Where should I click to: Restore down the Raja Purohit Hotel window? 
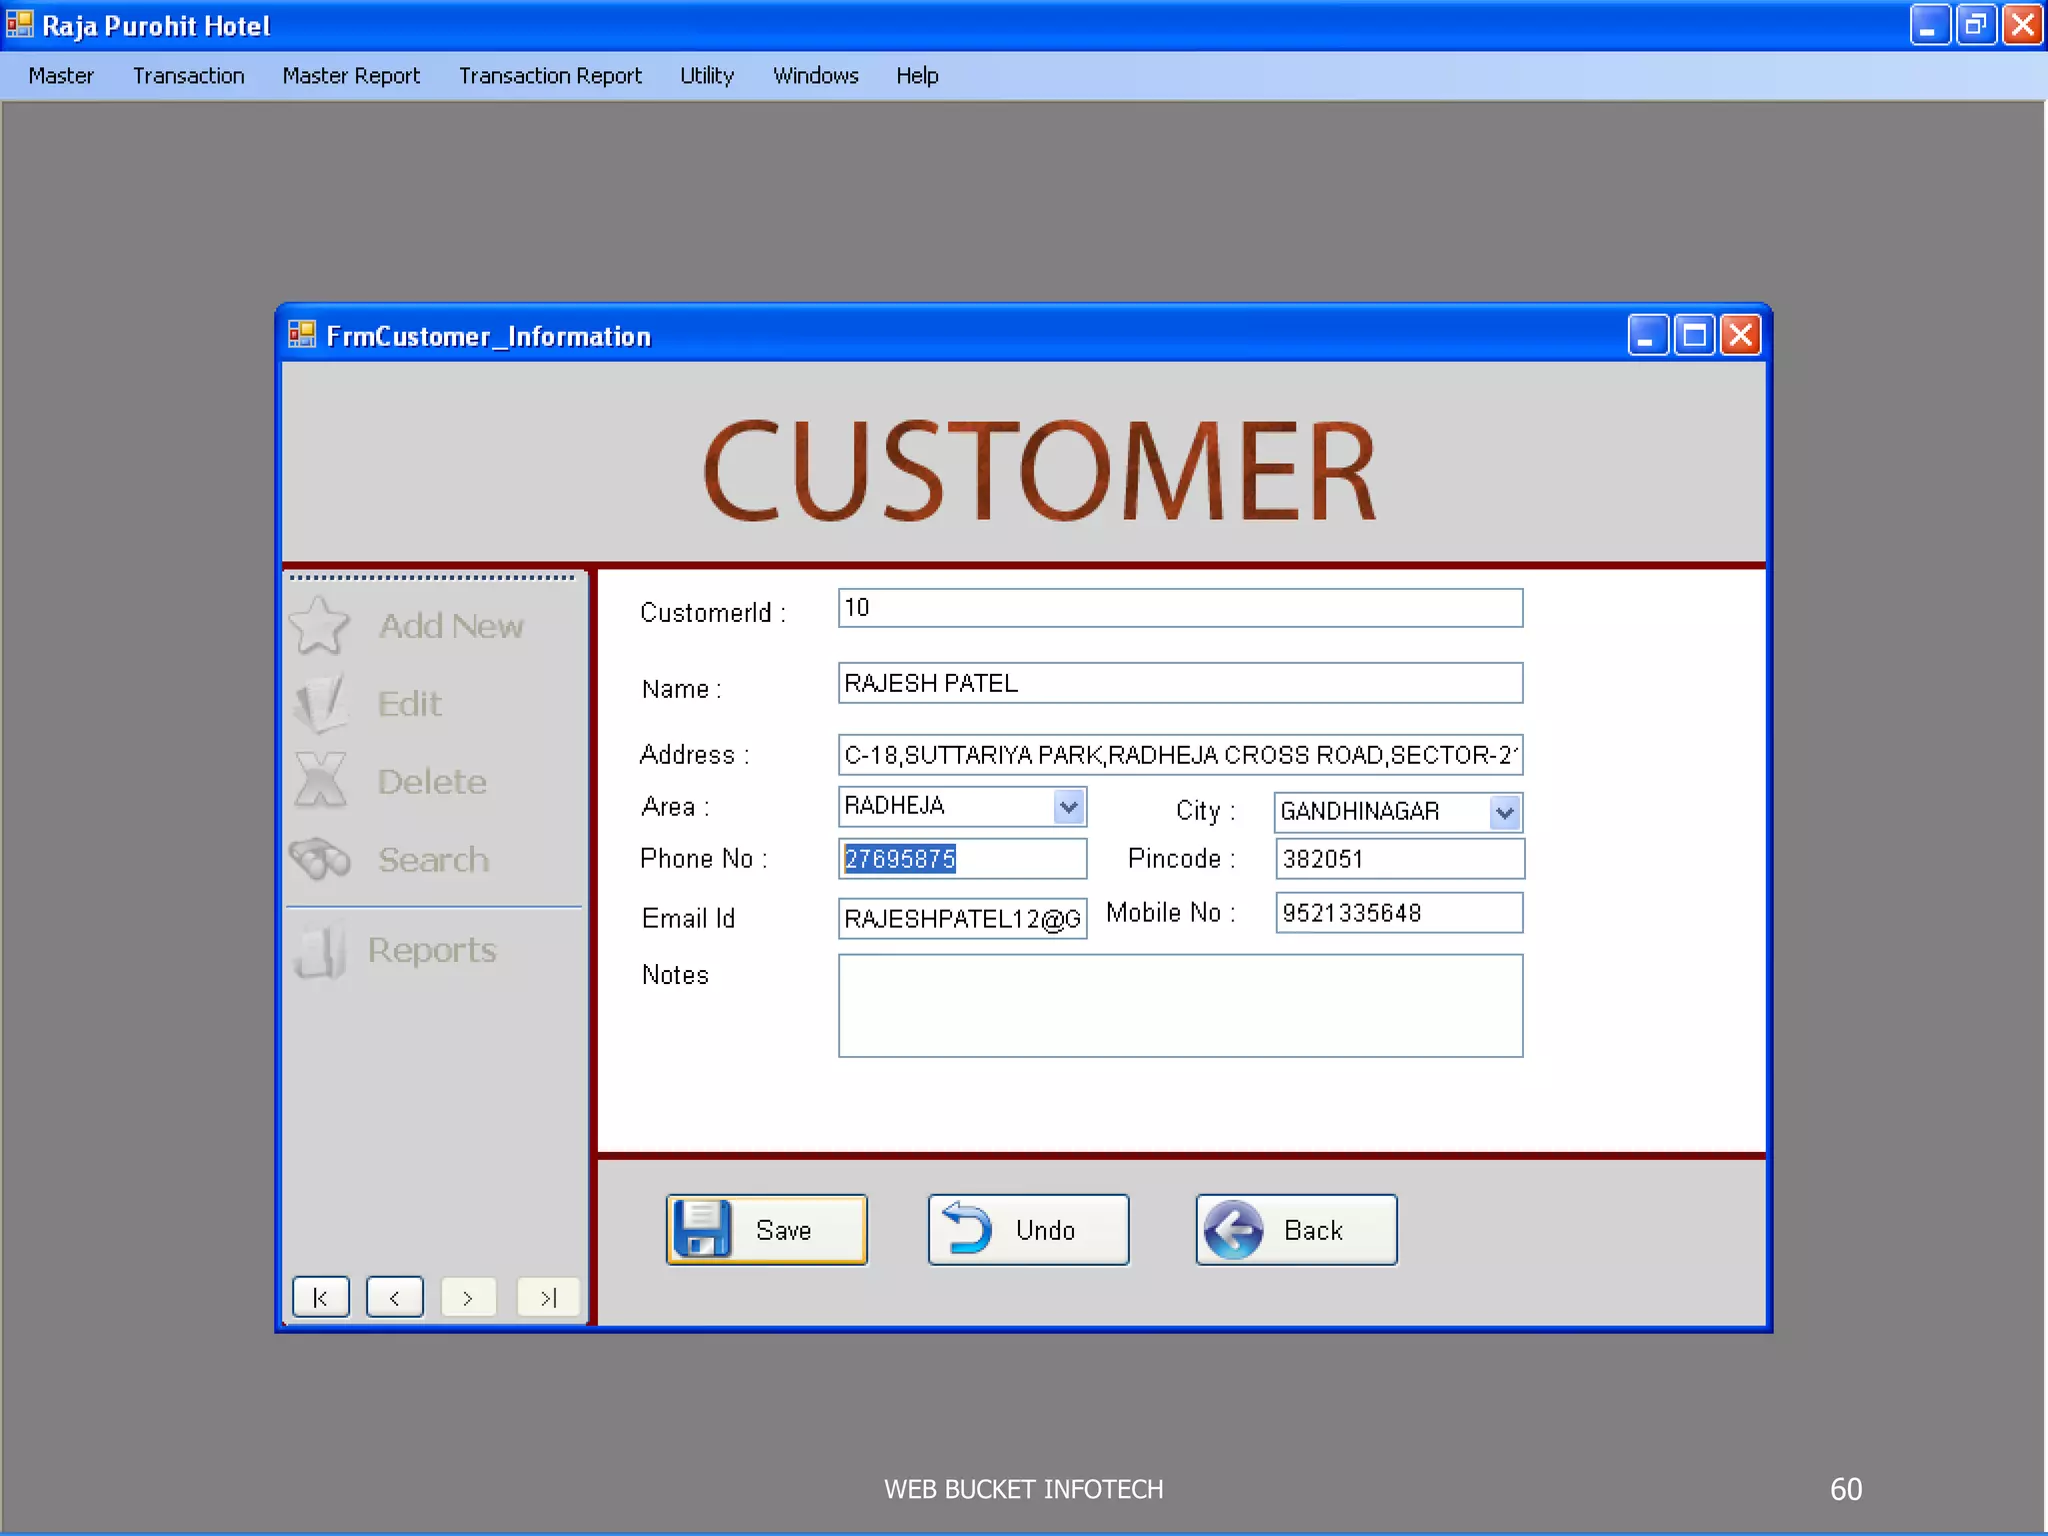coord(1976,25)
